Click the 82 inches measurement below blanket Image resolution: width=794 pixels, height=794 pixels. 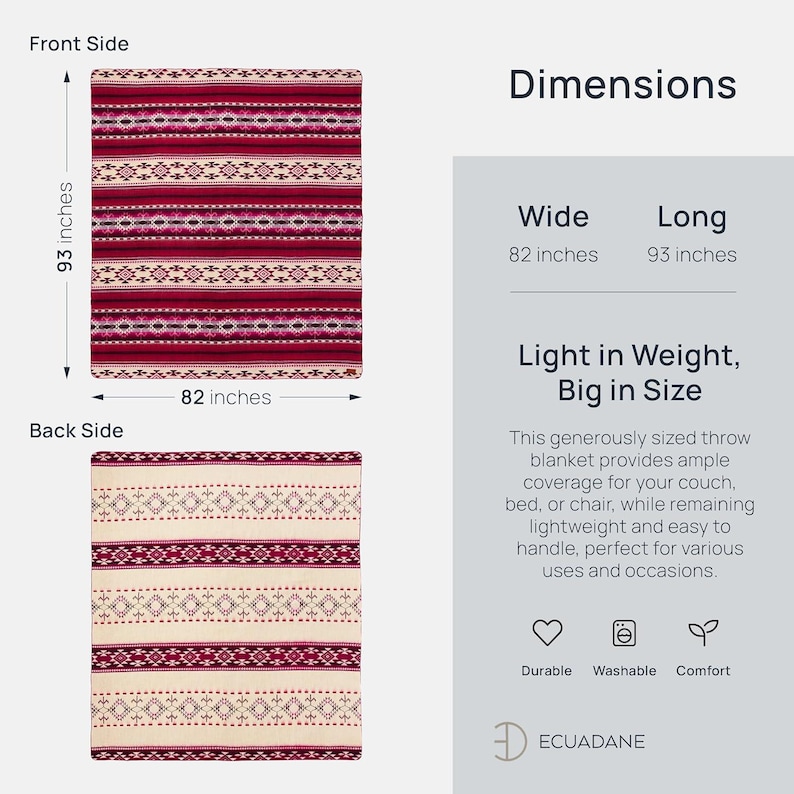point(226,398)
